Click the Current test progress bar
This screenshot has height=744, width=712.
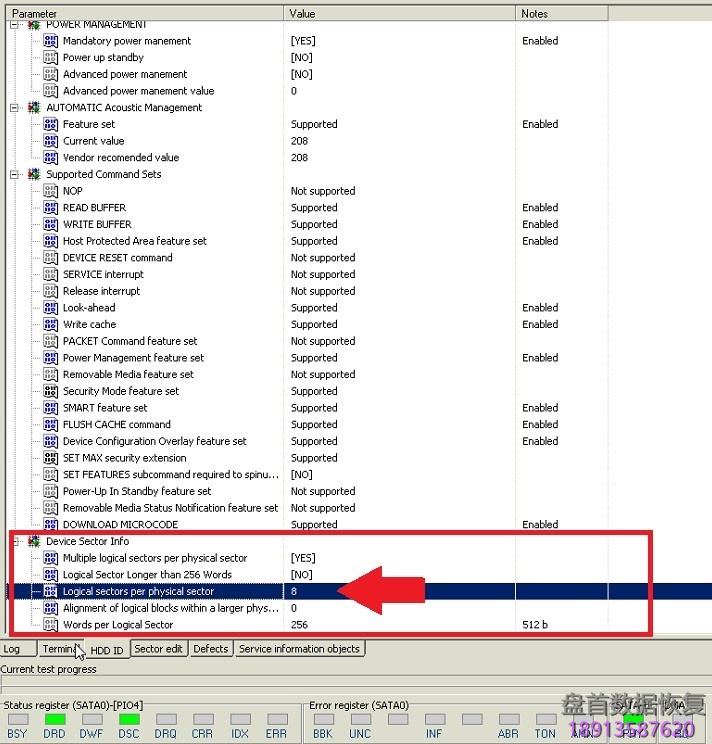356,686
